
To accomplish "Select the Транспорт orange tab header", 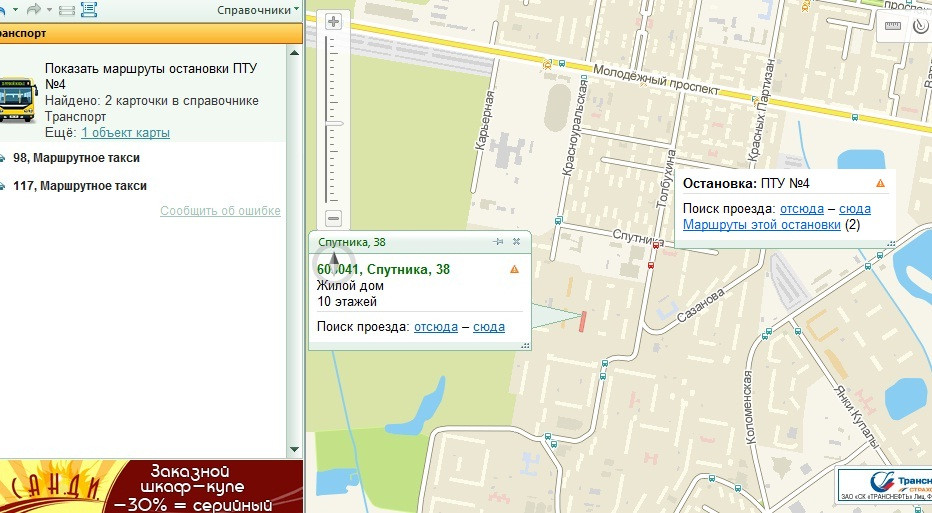I will coord(151,33).
